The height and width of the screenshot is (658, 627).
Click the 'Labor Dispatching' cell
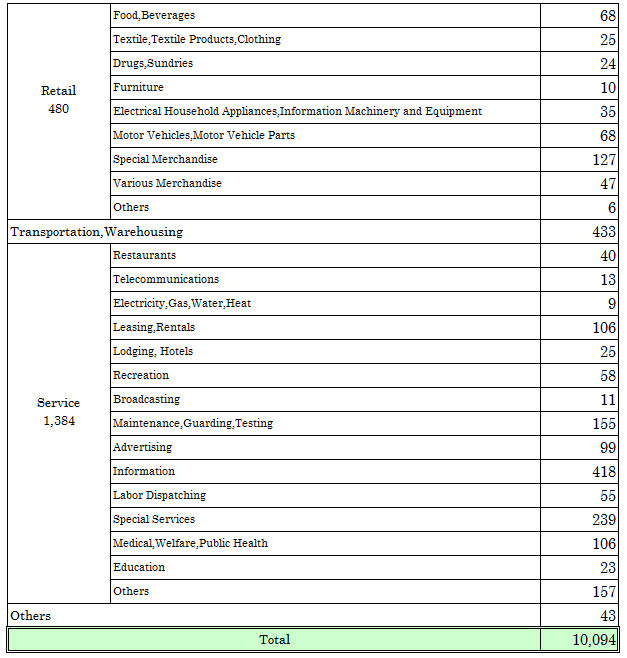tap(325, 495)
